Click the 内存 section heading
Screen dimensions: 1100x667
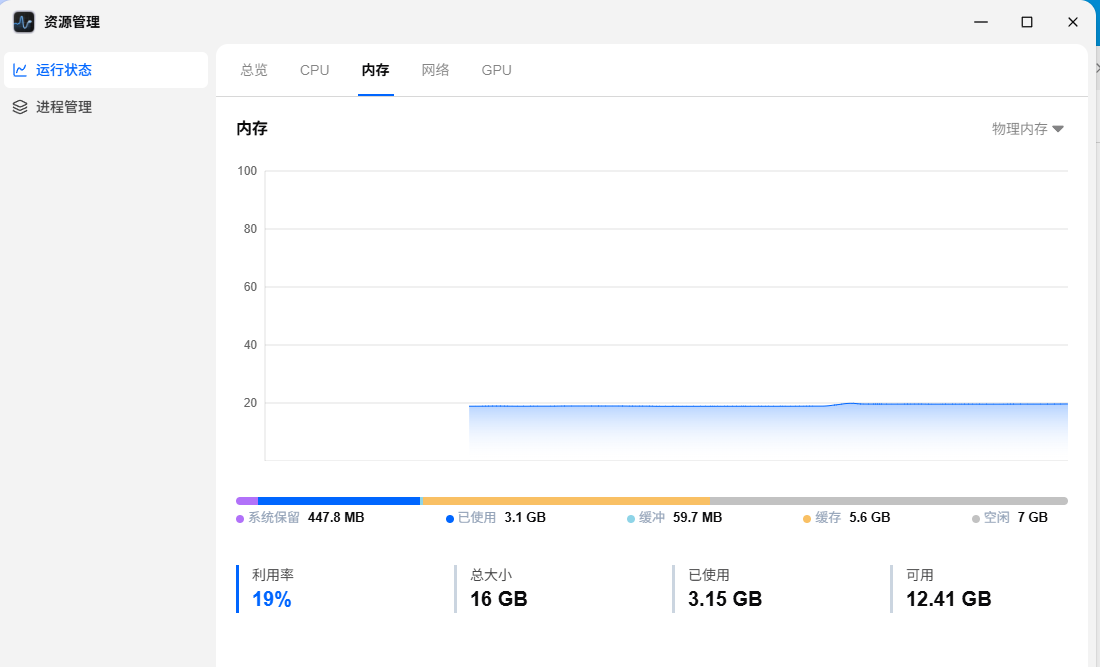[252, 128]
